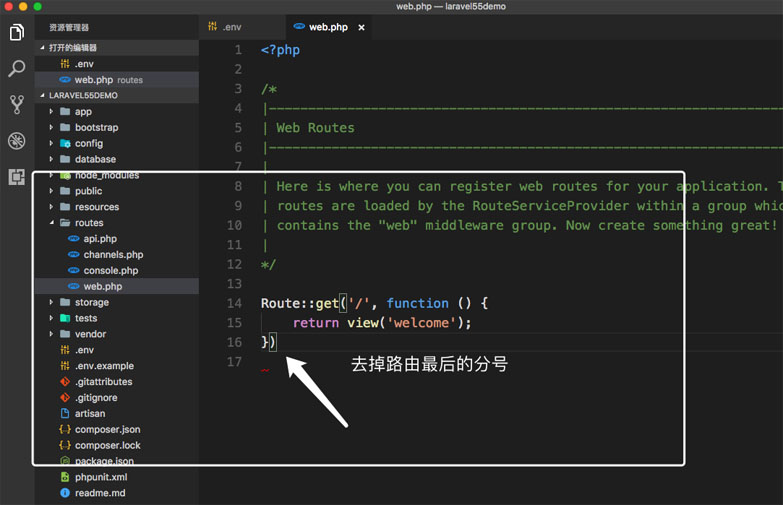Click line number 15 in gutter
Screen dimensions: 783x505
pos(234,323)
